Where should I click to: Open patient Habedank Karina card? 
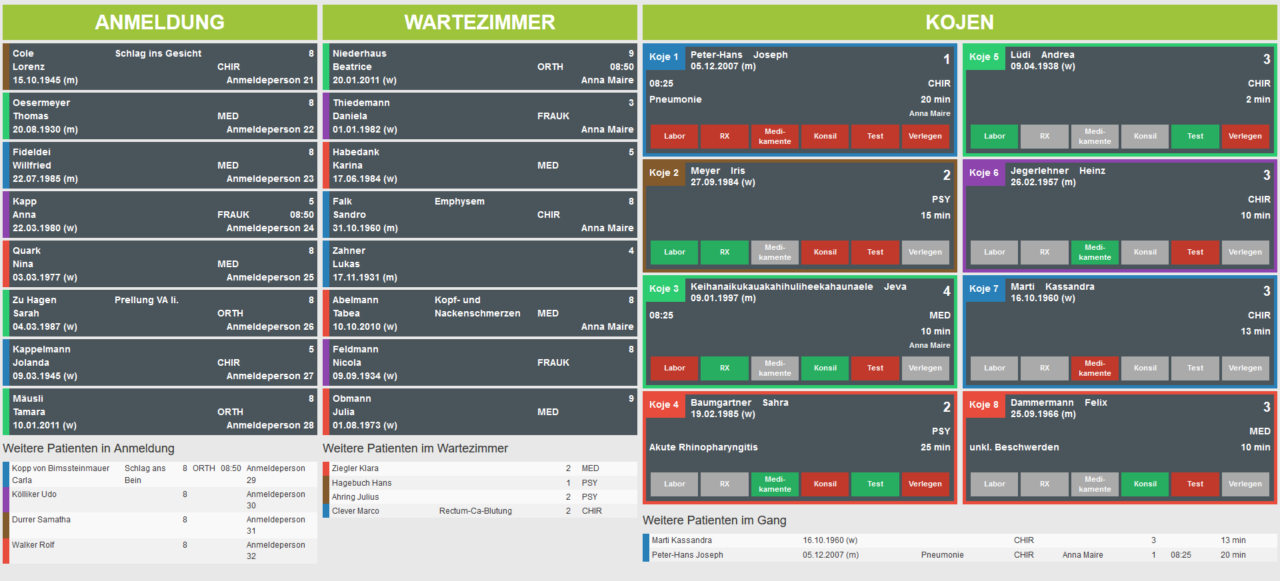[480, 165]
